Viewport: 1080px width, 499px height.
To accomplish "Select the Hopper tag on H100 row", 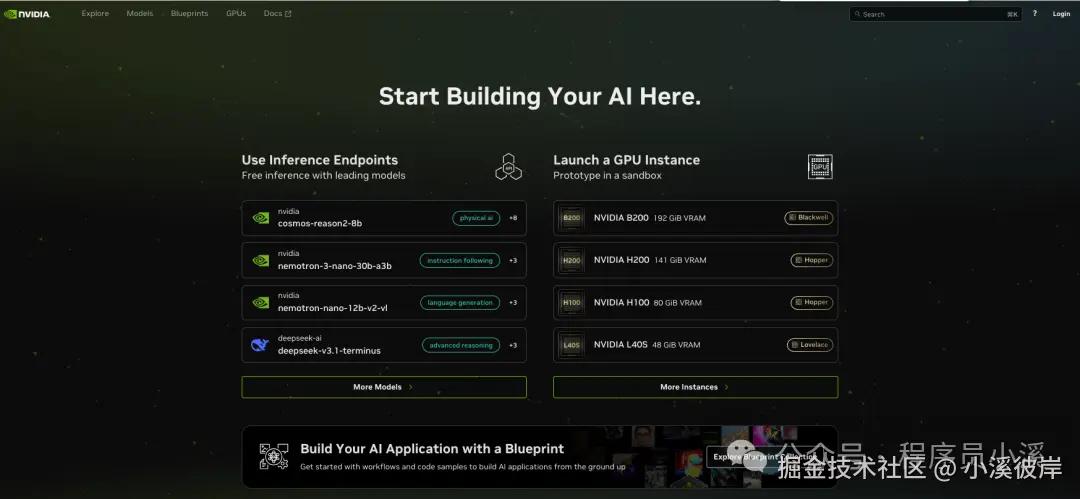I will tap(811, 303).
